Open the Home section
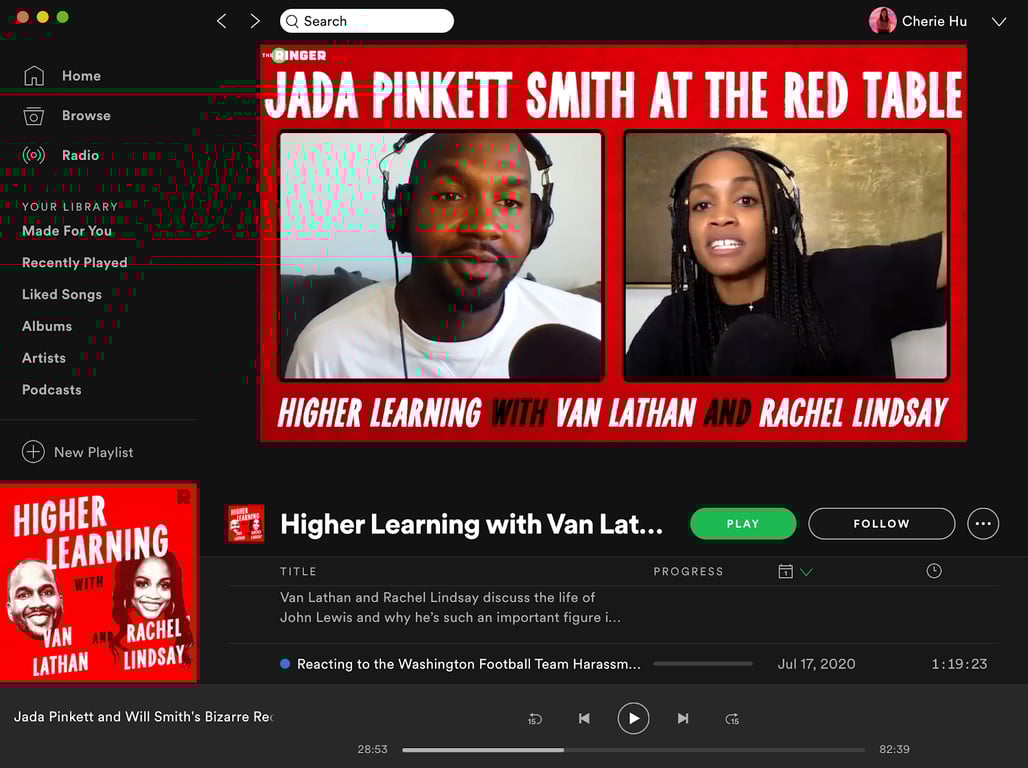 (x=81, y=75)
